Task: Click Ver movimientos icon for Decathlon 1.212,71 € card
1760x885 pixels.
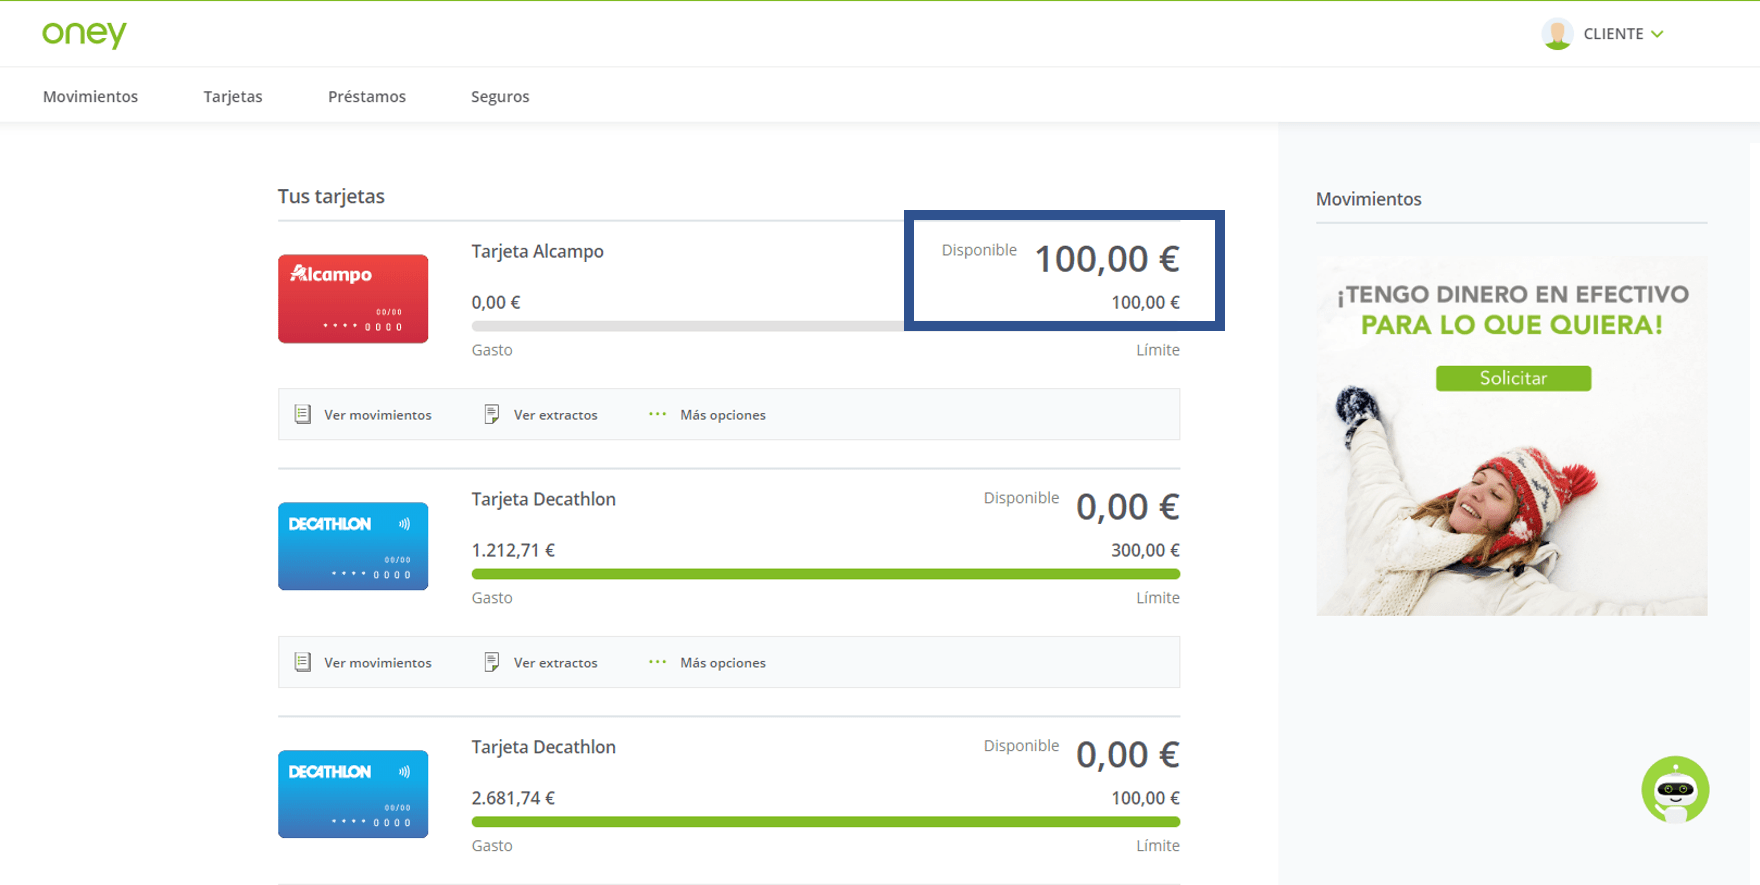Action: click(302, 662)
